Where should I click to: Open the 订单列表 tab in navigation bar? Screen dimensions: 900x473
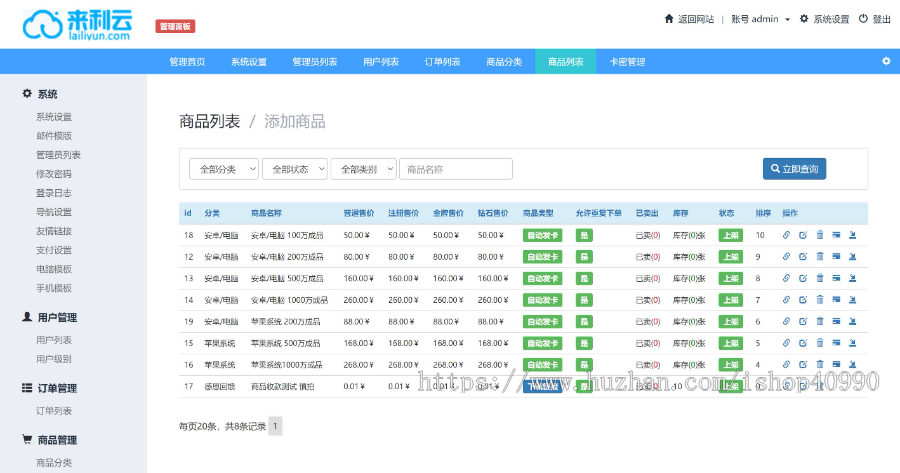tap(442, 62)
